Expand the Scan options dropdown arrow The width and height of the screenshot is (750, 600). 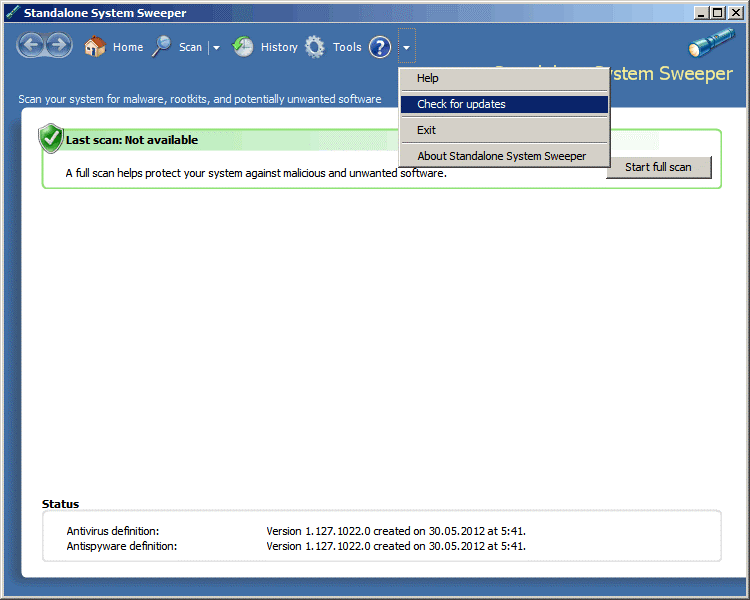[216, 47]
